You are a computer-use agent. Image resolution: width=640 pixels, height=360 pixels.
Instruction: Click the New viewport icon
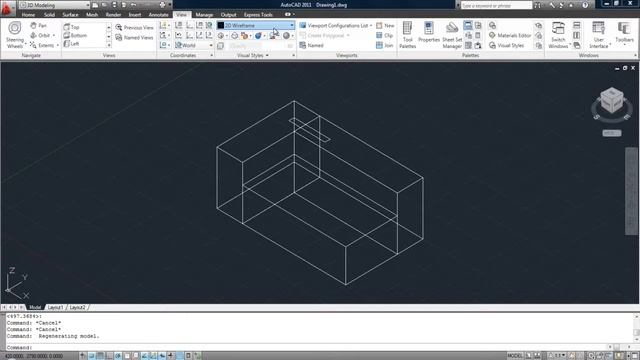[x=385, y=25]
